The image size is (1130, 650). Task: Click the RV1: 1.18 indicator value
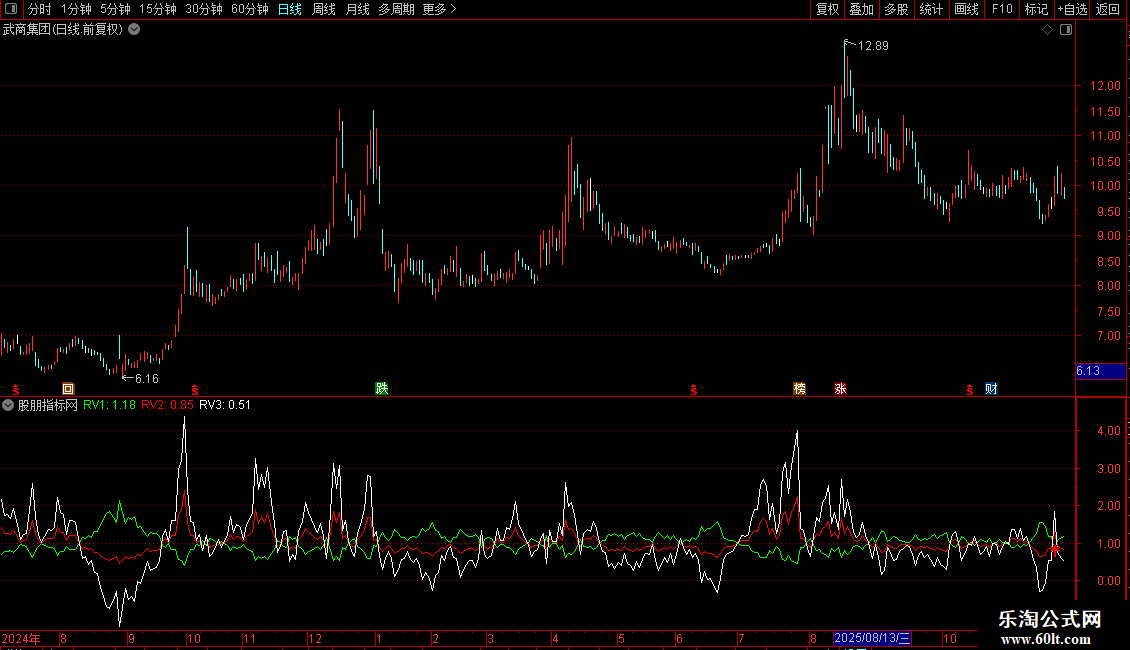[109, 405]
